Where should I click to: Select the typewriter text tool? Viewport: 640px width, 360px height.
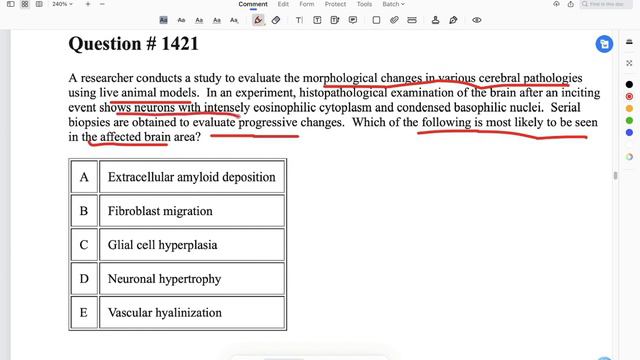299,20
